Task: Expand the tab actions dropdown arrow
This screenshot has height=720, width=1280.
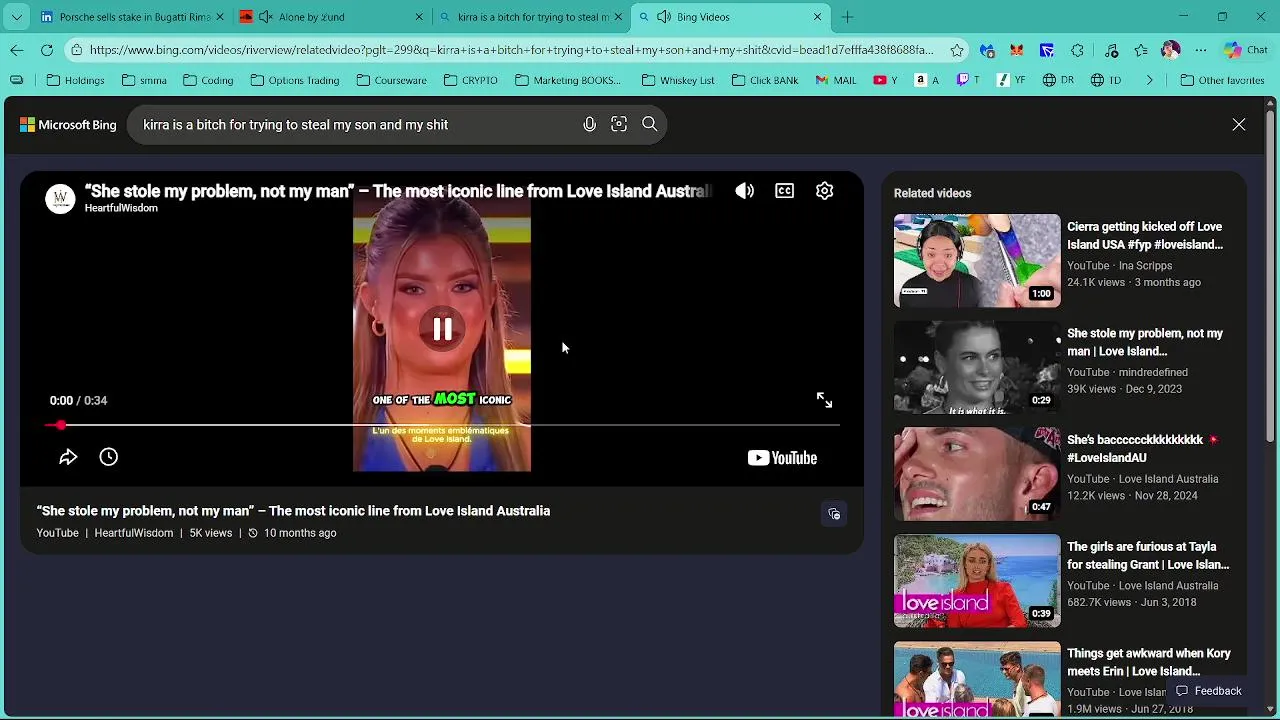Action: click(16, 17)
